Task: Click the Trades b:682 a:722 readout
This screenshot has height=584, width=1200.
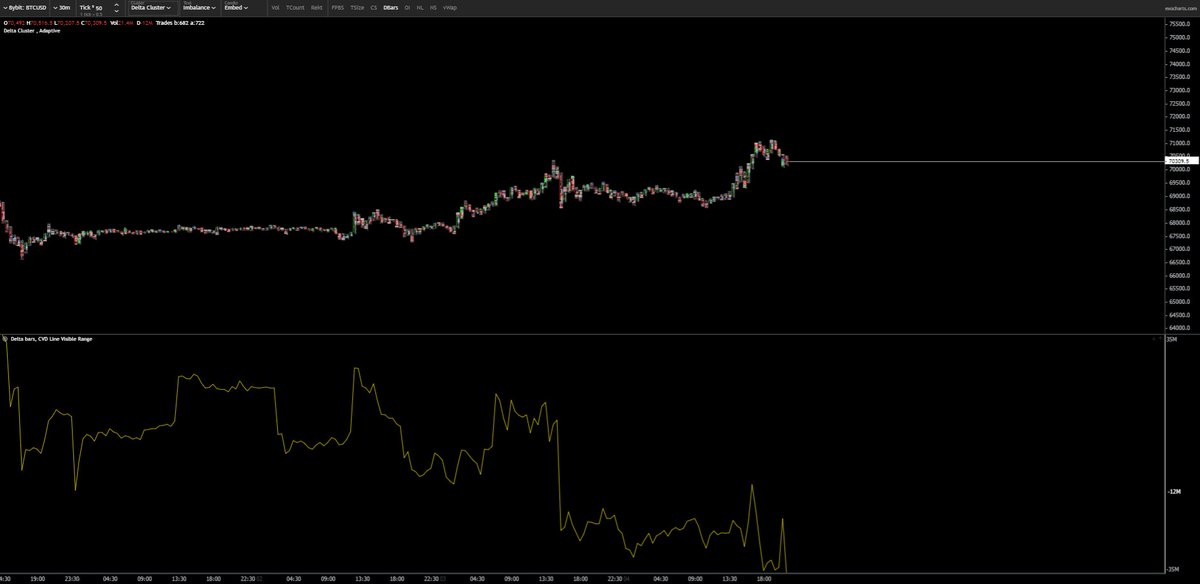Action: click(180, 23)
